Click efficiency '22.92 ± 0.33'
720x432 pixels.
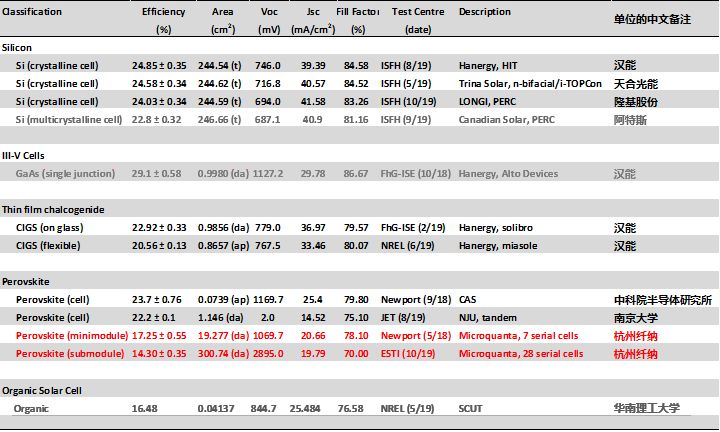(159, 228)
